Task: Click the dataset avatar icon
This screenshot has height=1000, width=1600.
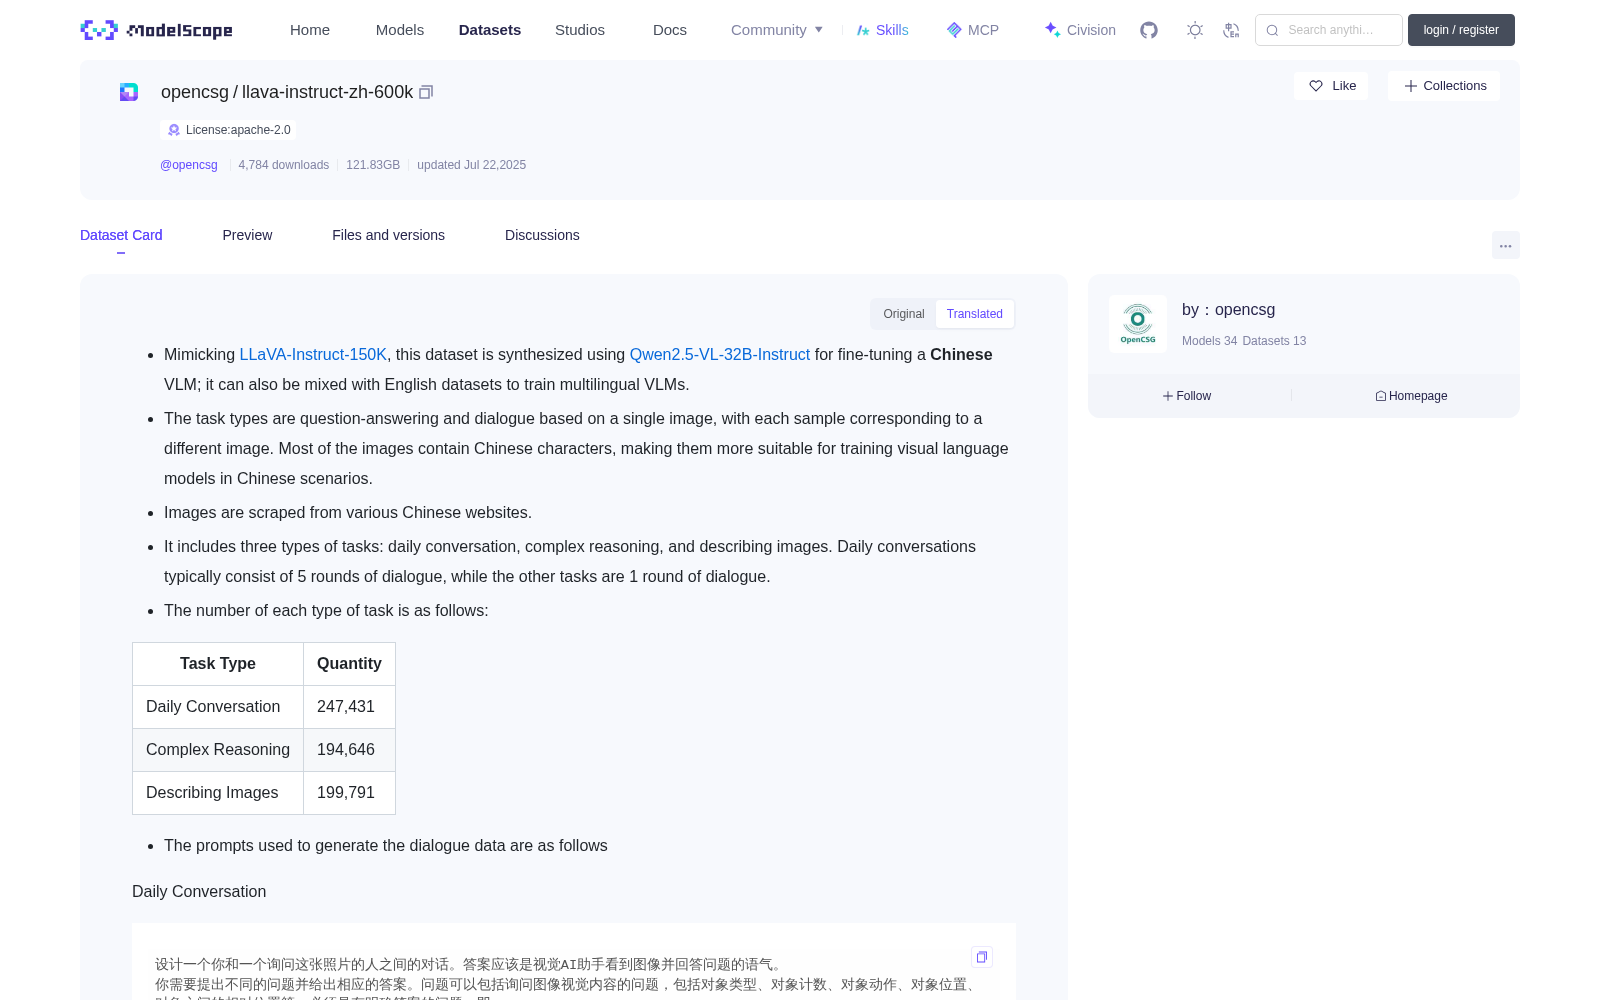Action: [129, 92]
